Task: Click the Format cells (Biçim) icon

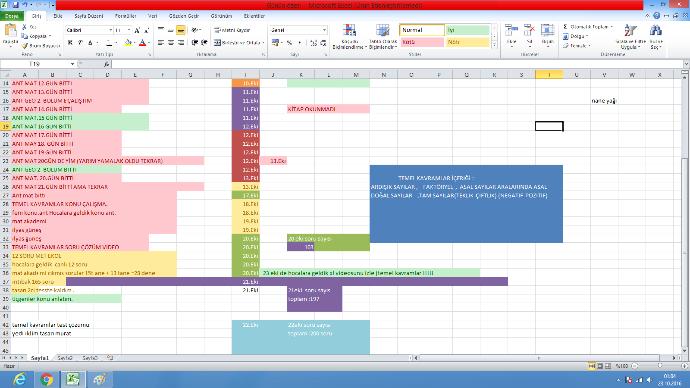Action: pos(547,31)
